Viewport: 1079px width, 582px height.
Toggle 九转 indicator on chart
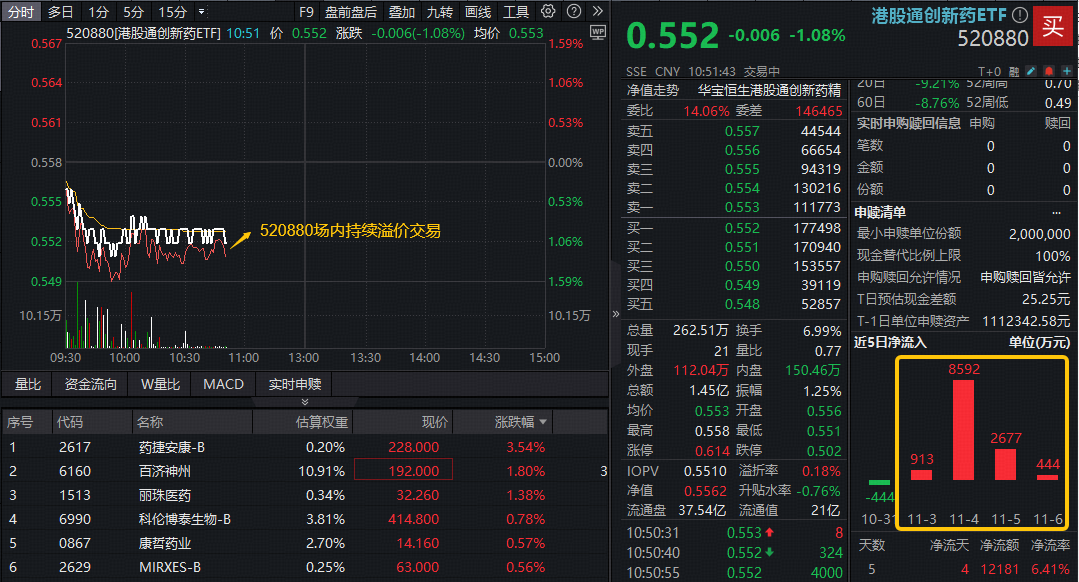(x=439, y=12)
